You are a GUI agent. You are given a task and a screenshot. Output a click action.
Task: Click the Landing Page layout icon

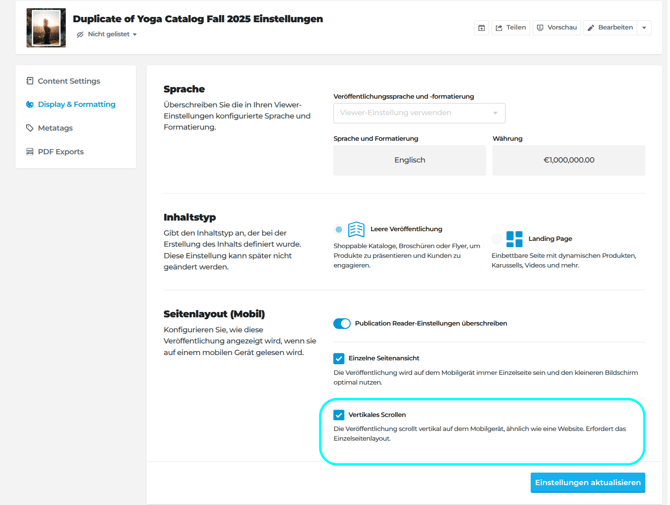(x=514, y=239)
